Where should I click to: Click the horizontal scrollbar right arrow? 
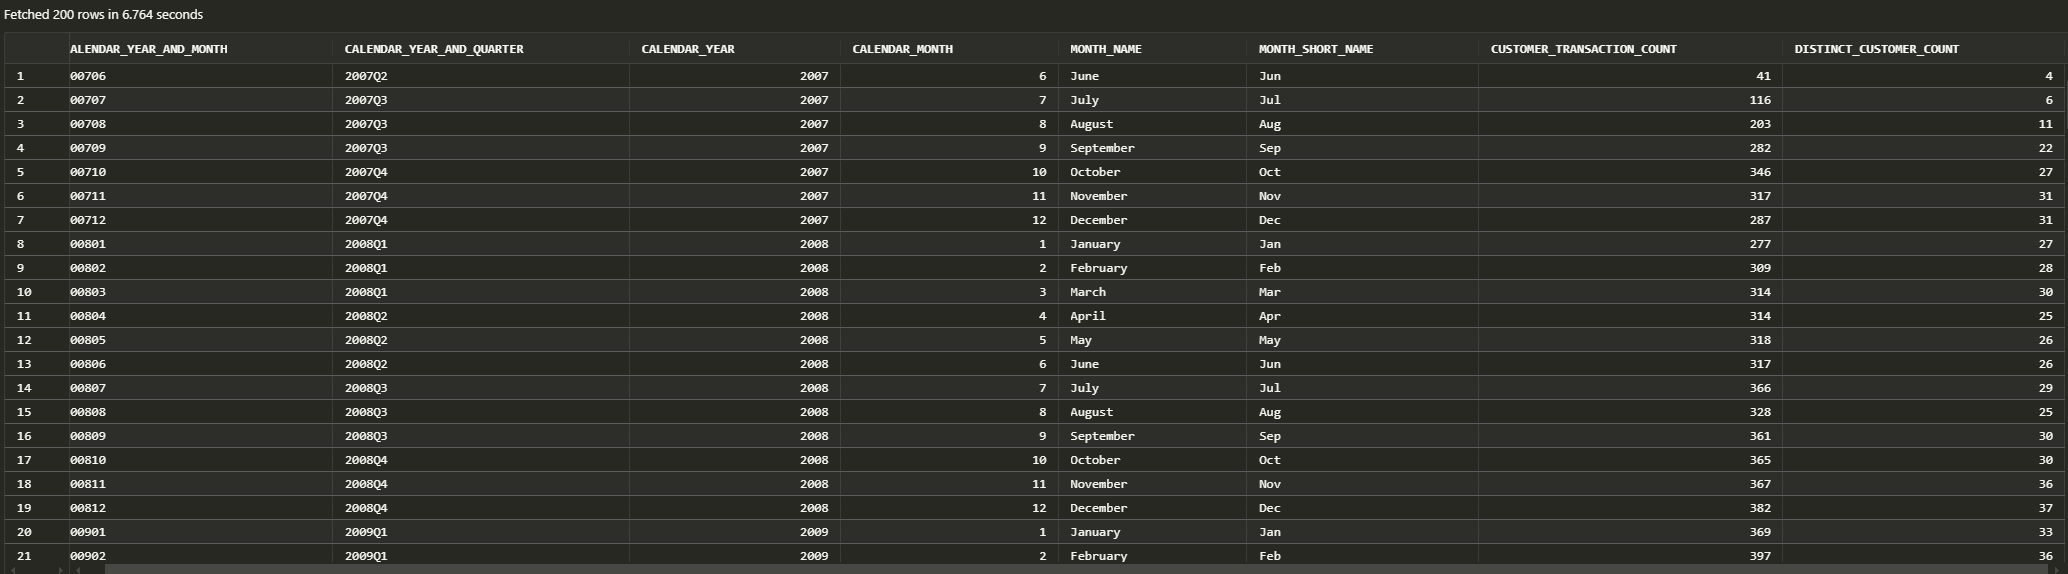click(x=2056, y=569)
